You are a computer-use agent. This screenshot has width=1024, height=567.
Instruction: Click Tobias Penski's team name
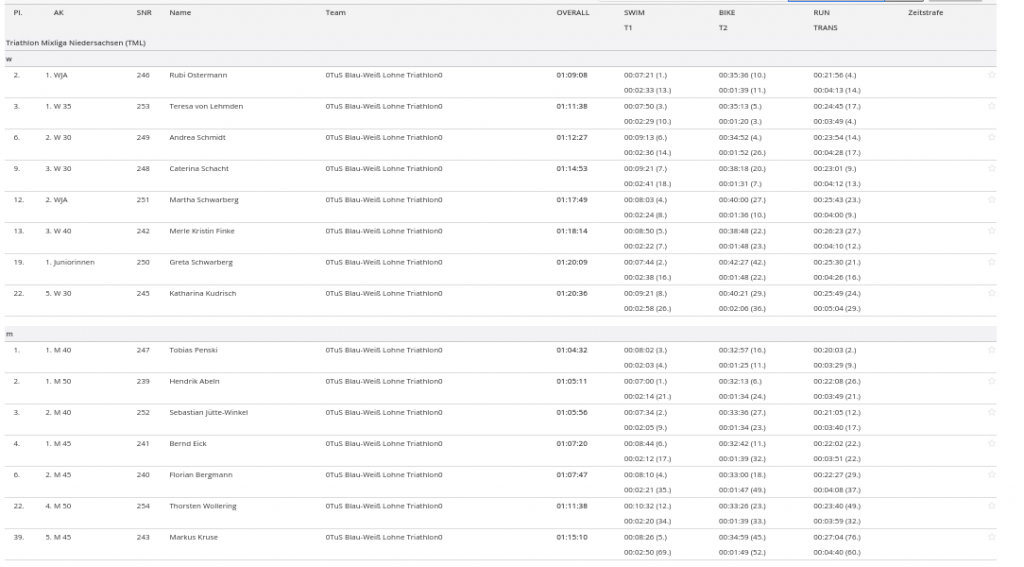[x=384, y=350]
